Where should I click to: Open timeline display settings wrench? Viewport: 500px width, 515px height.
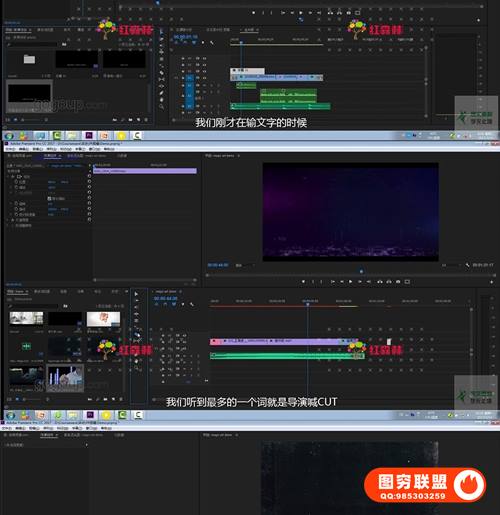(192, 304)
